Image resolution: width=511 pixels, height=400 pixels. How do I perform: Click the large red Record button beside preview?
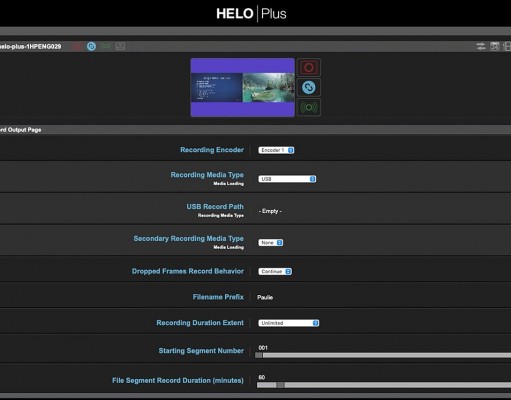(309, 68)
